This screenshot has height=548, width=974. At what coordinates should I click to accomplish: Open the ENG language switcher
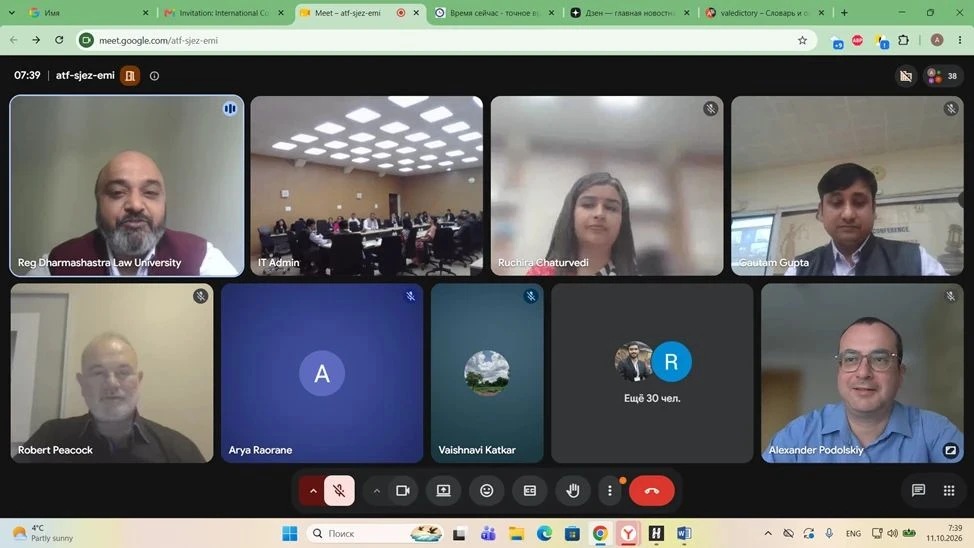pos(853,533)
